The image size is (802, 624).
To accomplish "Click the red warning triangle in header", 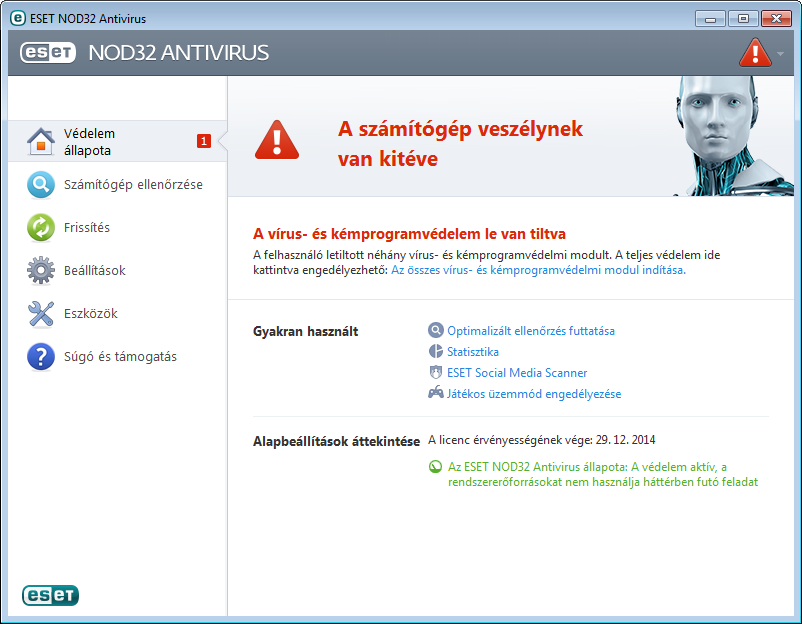I will point(755,52).
